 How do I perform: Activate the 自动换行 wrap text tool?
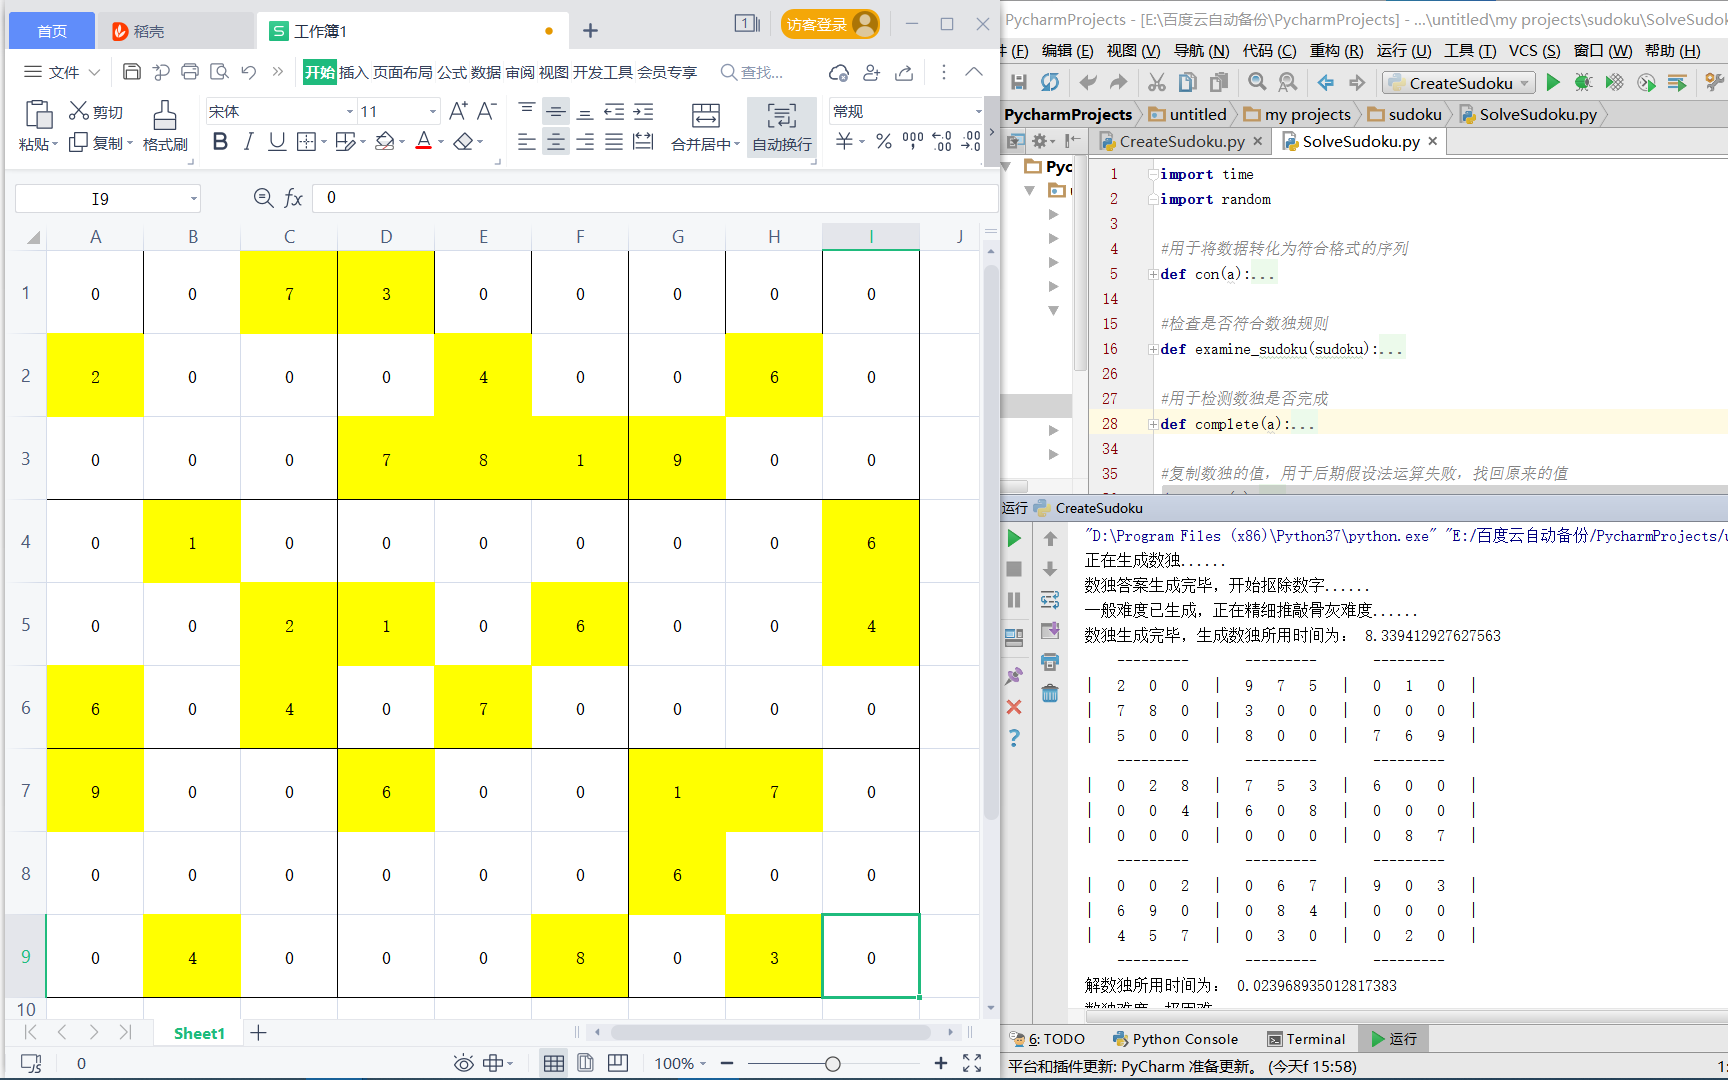point(781,126)
